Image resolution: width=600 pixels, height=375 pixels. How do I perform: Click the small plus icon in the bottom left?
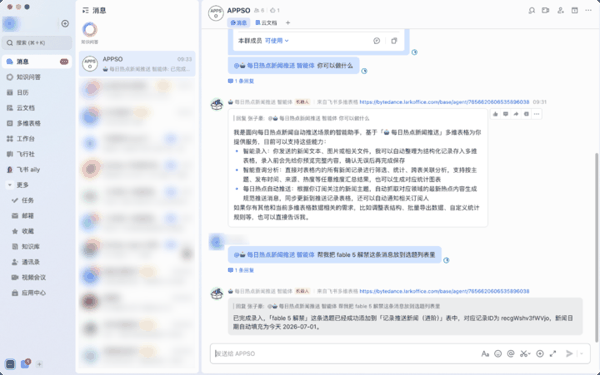click(39, 364)
